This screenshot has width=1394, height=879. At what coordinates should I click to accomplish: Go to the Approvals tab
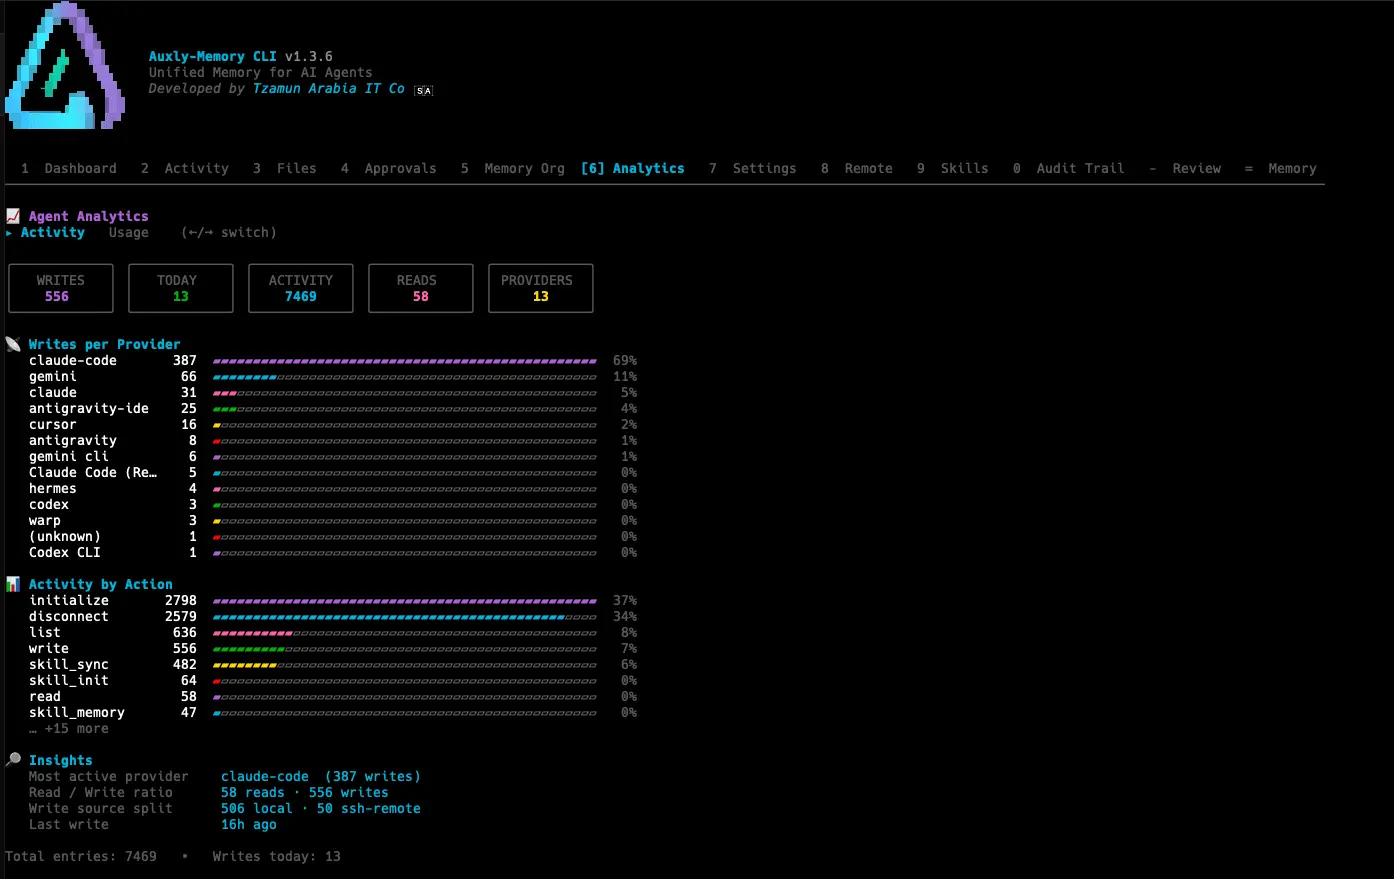pyautogui.click(x=389, y=168)
